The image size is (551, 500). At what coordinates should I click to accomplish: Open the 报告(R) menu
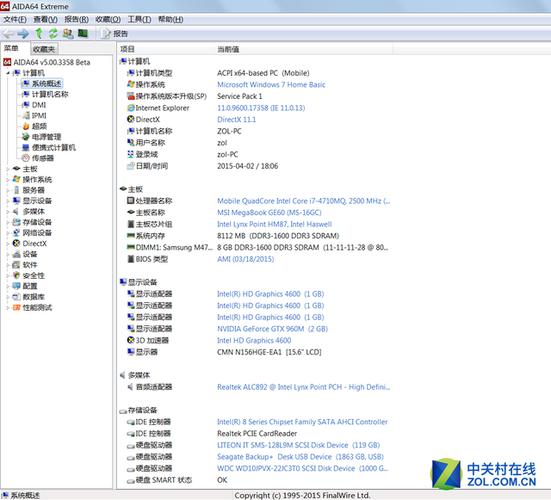coord(76,19)
